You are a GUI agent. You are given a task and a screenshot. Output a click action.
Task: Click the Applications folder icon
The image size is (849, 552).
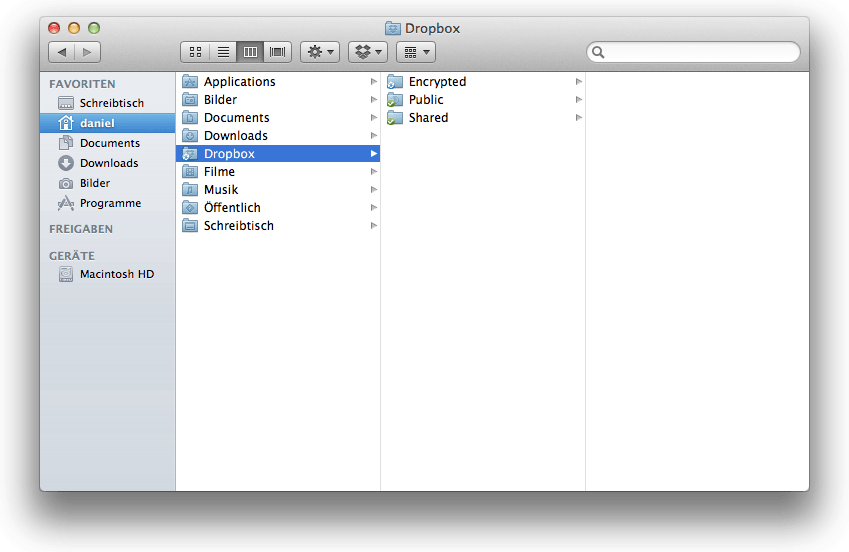click(190, 82)
